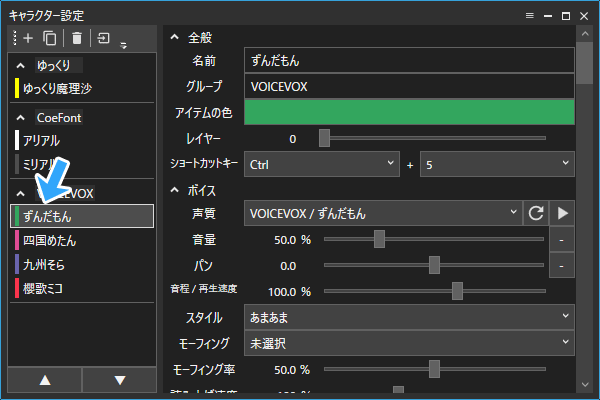Click scrollbar down arrow in settings panel
The height and width of the screenshot is (400, 600).
point(585,384)
